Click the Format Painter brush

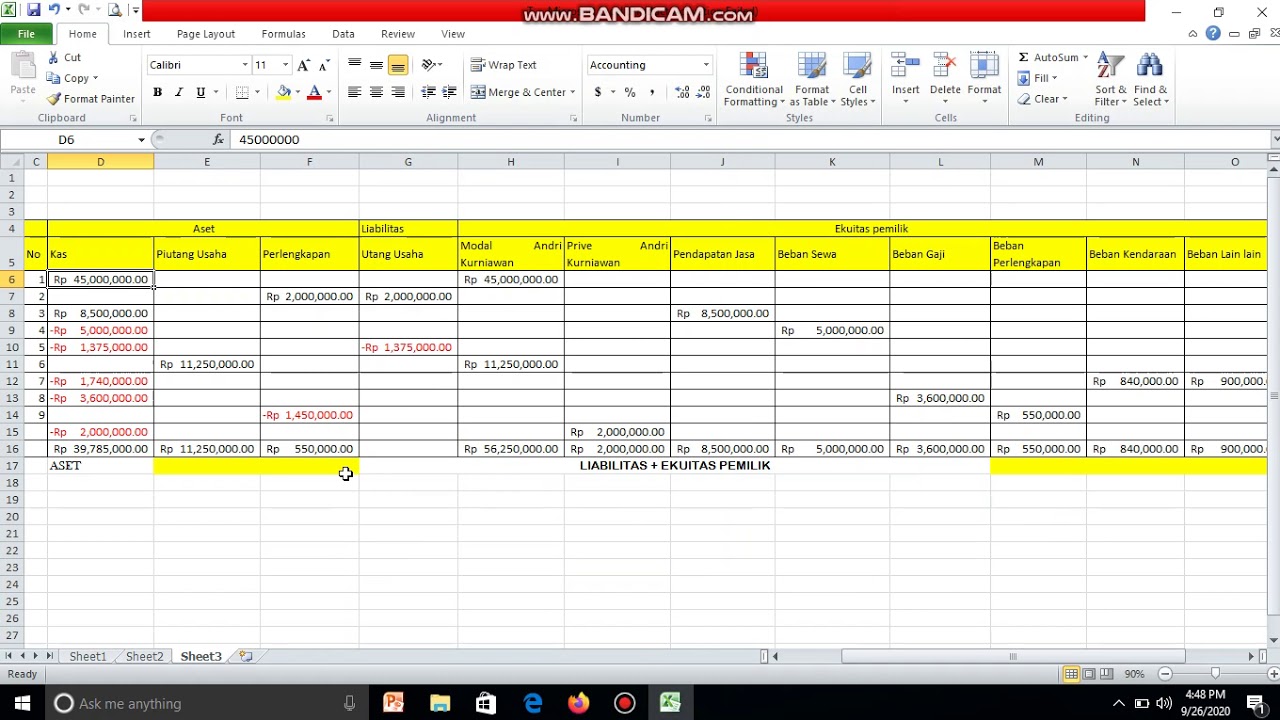pyautogui.click(x=54, y=99)
